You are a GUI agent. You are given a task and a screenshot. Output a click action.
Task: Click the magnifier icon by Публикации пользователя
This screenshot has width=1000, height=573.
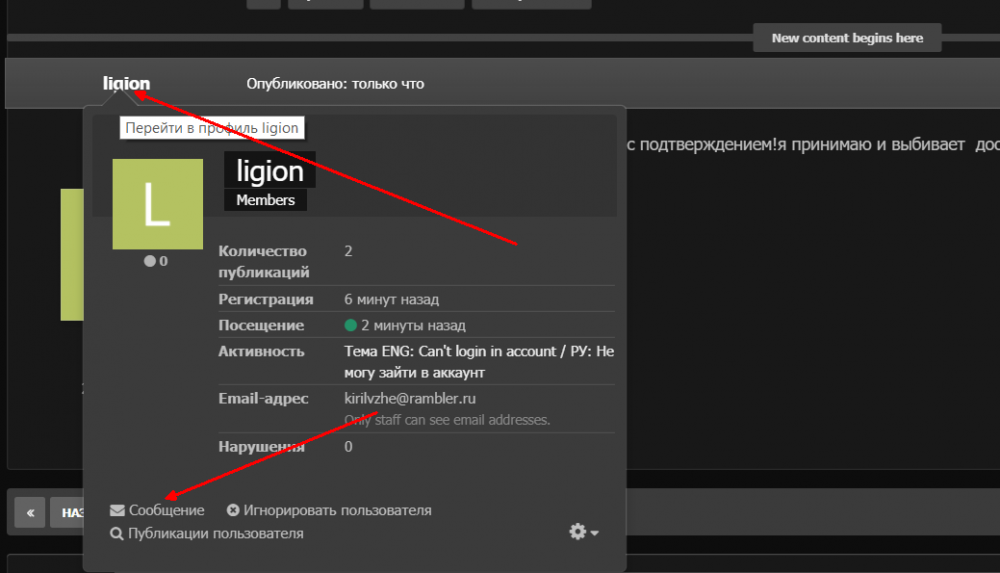click(x=117, y=534)
